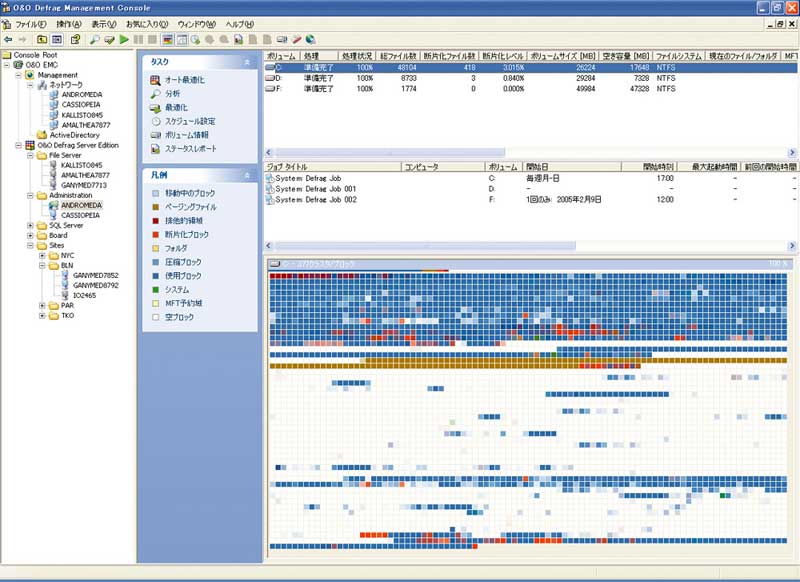Click the Console Root folder icon
The height and width of the screenshot is (582, 800).
pos(7,55)
